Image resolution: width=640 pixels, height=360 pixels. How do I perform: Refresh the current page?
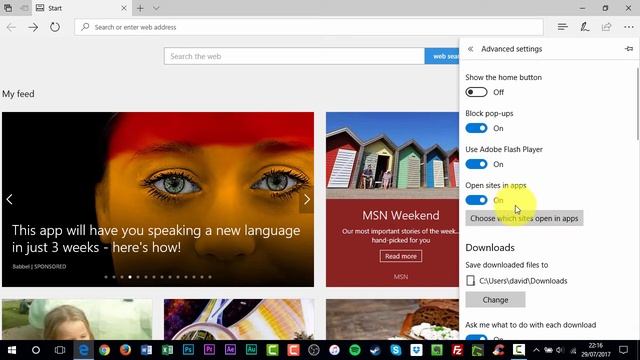[55, 27]
